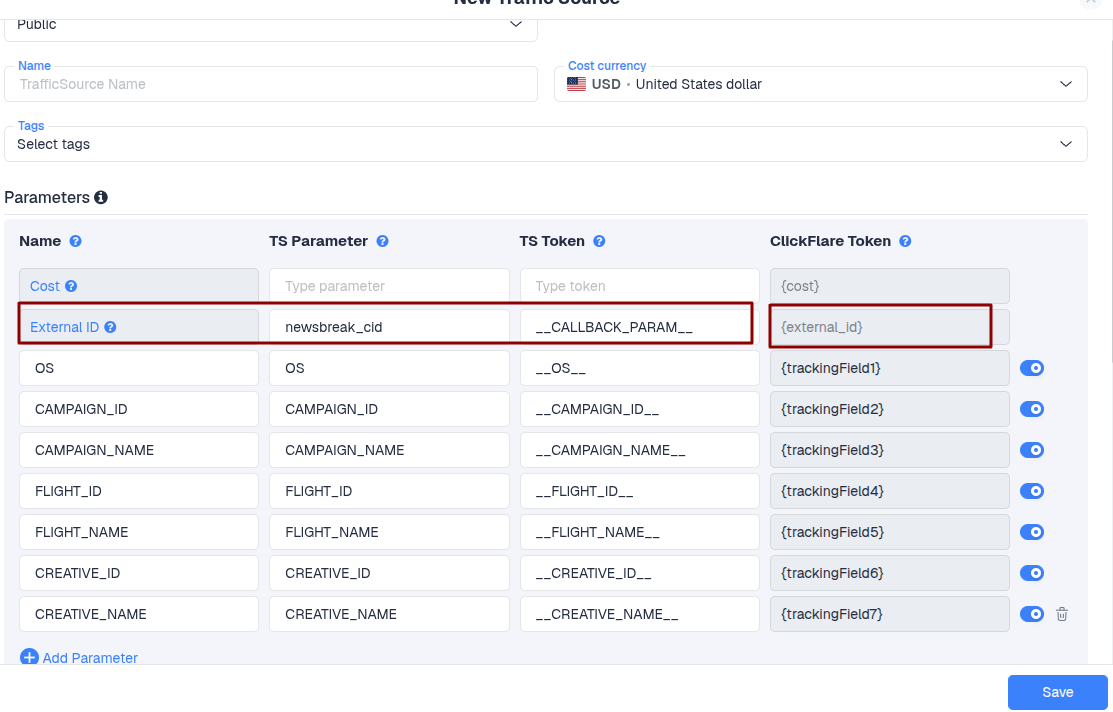Viewport: 1113px width, 712px height.
Task: Click the Cost Type parameter field
Action: 389,286
